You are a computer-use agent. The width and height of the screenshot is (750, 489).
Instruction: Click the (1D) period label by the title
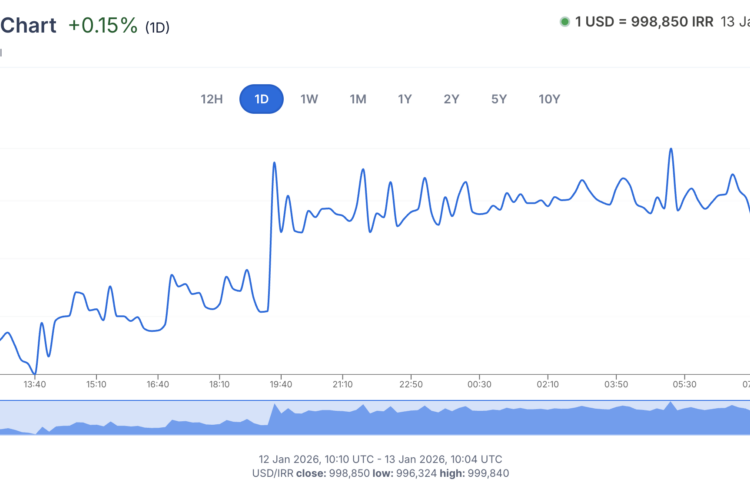(157, 28)
